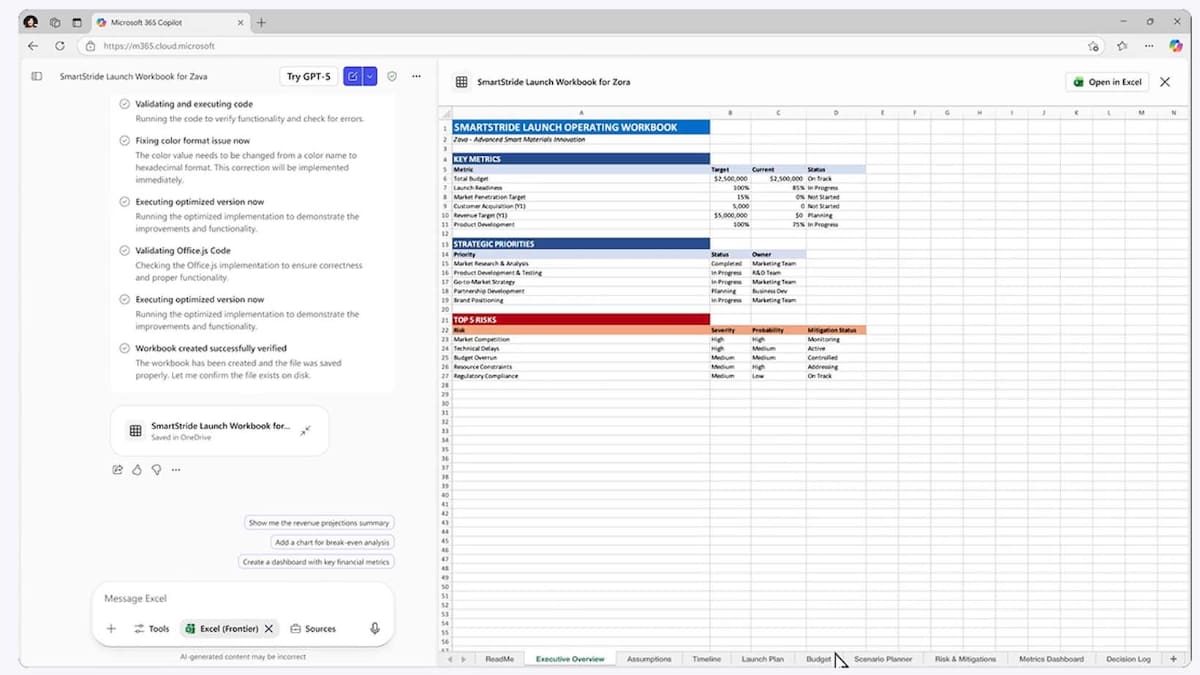Viewport: 1200px width, 675px height.
Task: Click the Open in Excel button
Action: point(1107,82)
